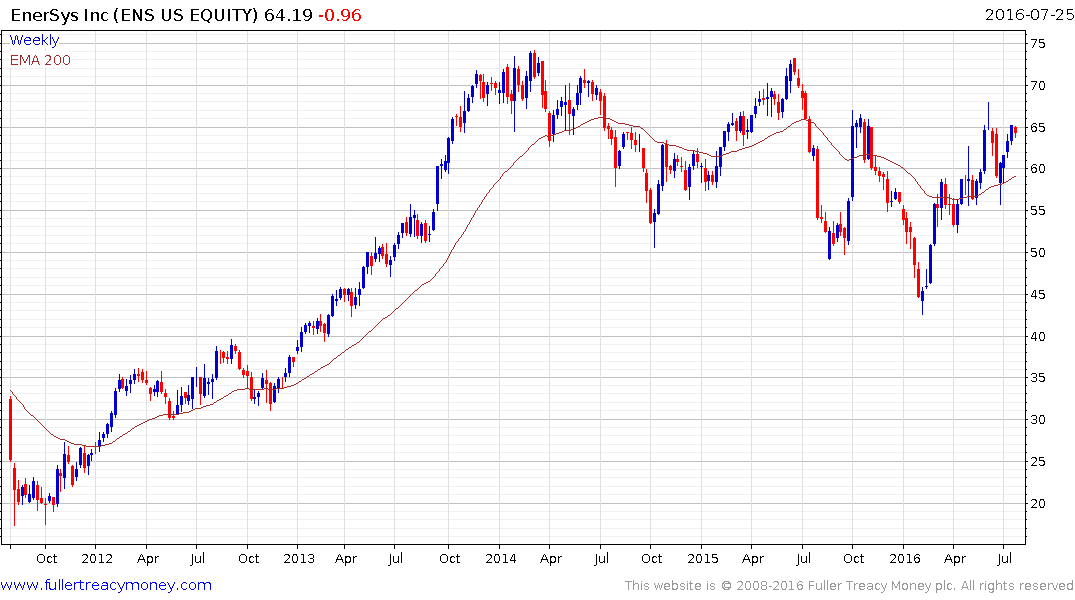
Task: Click the chart title 'EnerSys Inc (ENS US EQUITY)'
Action: 135,15
